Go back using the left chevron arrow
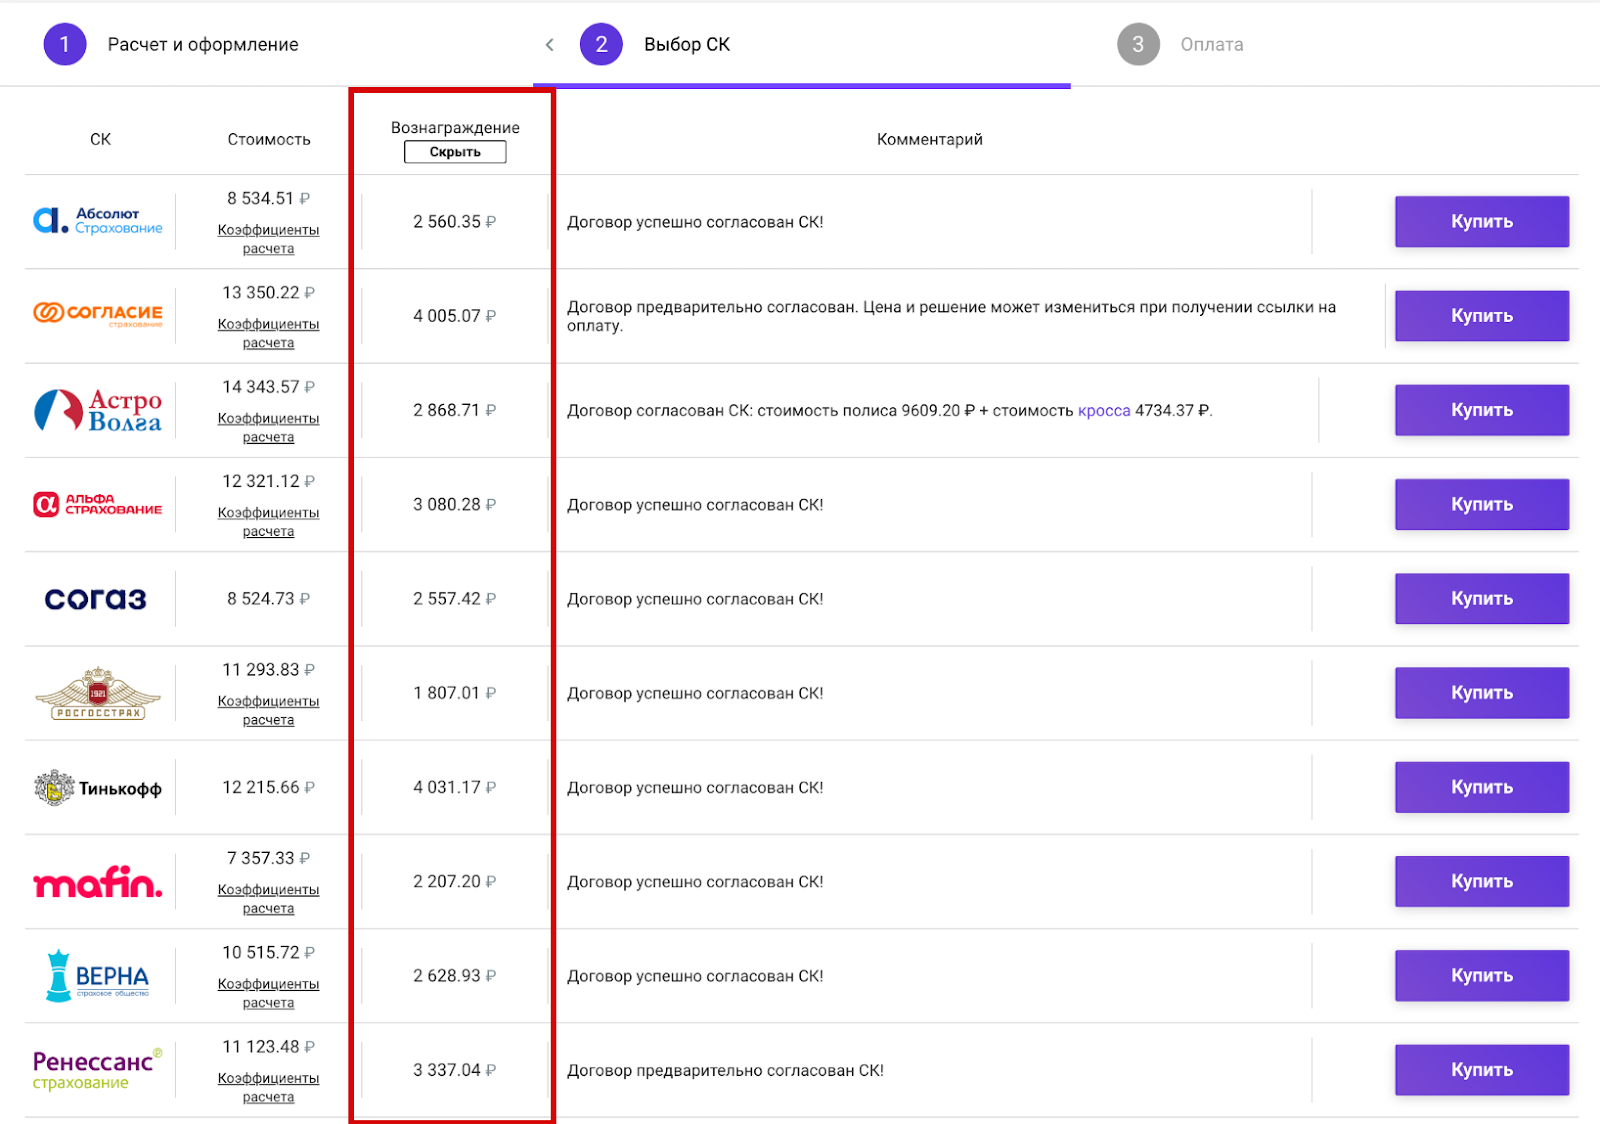This screenshot has height=1124, width=1600. (x=549, y=44)
